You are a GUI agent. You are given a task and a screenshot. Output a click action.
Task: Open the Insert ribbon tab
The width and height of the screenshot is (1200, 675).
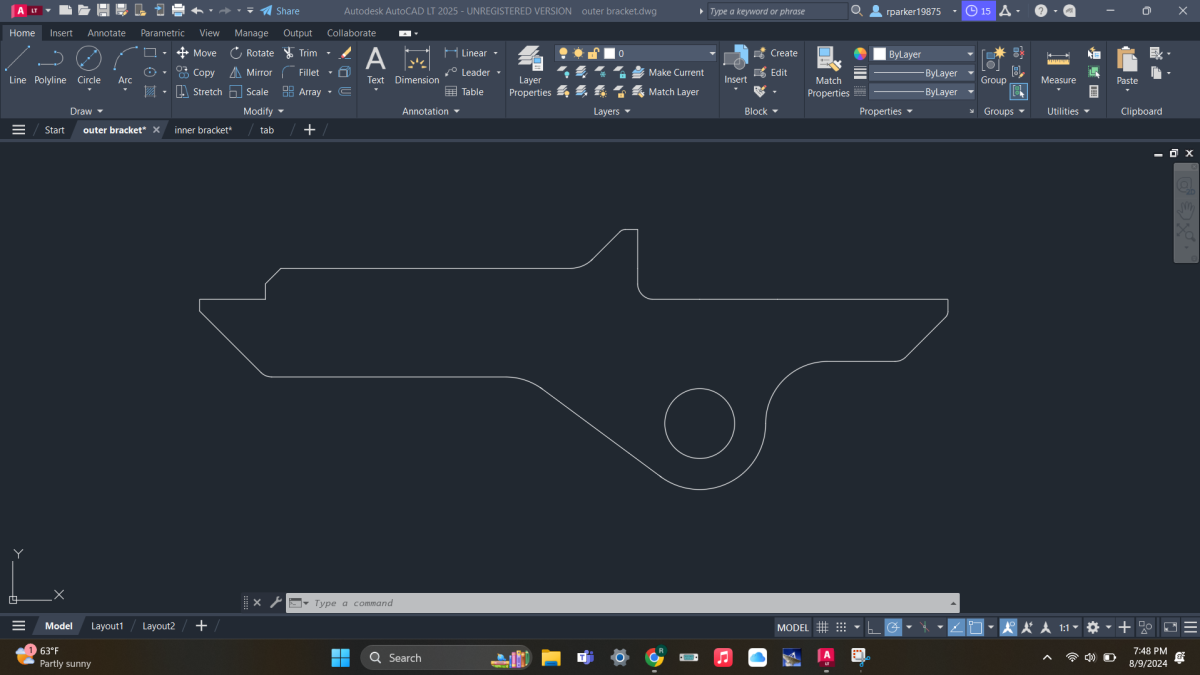pyautogui.click(x=61, y=33)
